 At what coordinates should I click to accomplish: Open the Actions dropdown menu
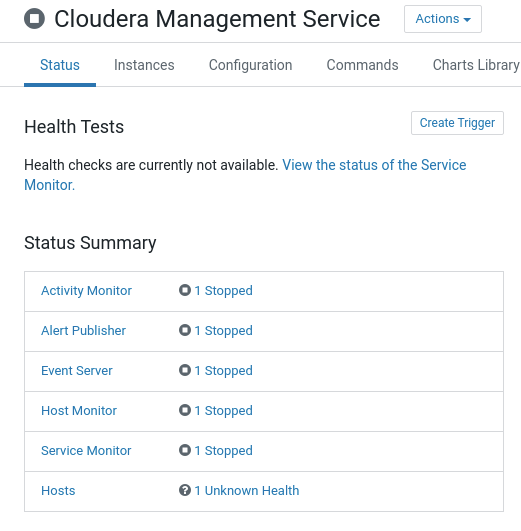click(x=443, y=19)
